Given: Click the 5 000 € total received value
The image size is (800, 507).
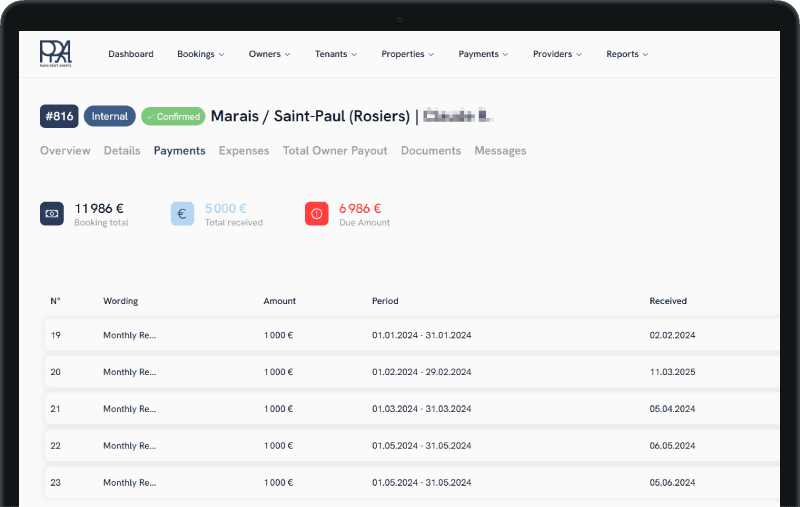Looking at the screenshot, I should [x=226, y=209].
